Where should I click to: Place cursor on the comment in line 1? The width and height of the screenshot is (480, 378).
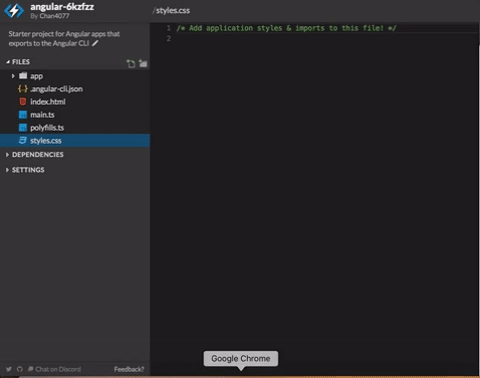286,28
